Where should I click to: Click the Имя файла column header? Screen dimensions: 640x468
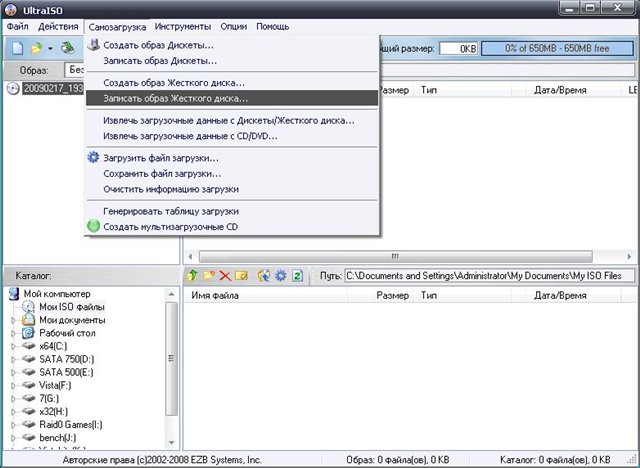(265, 295)
